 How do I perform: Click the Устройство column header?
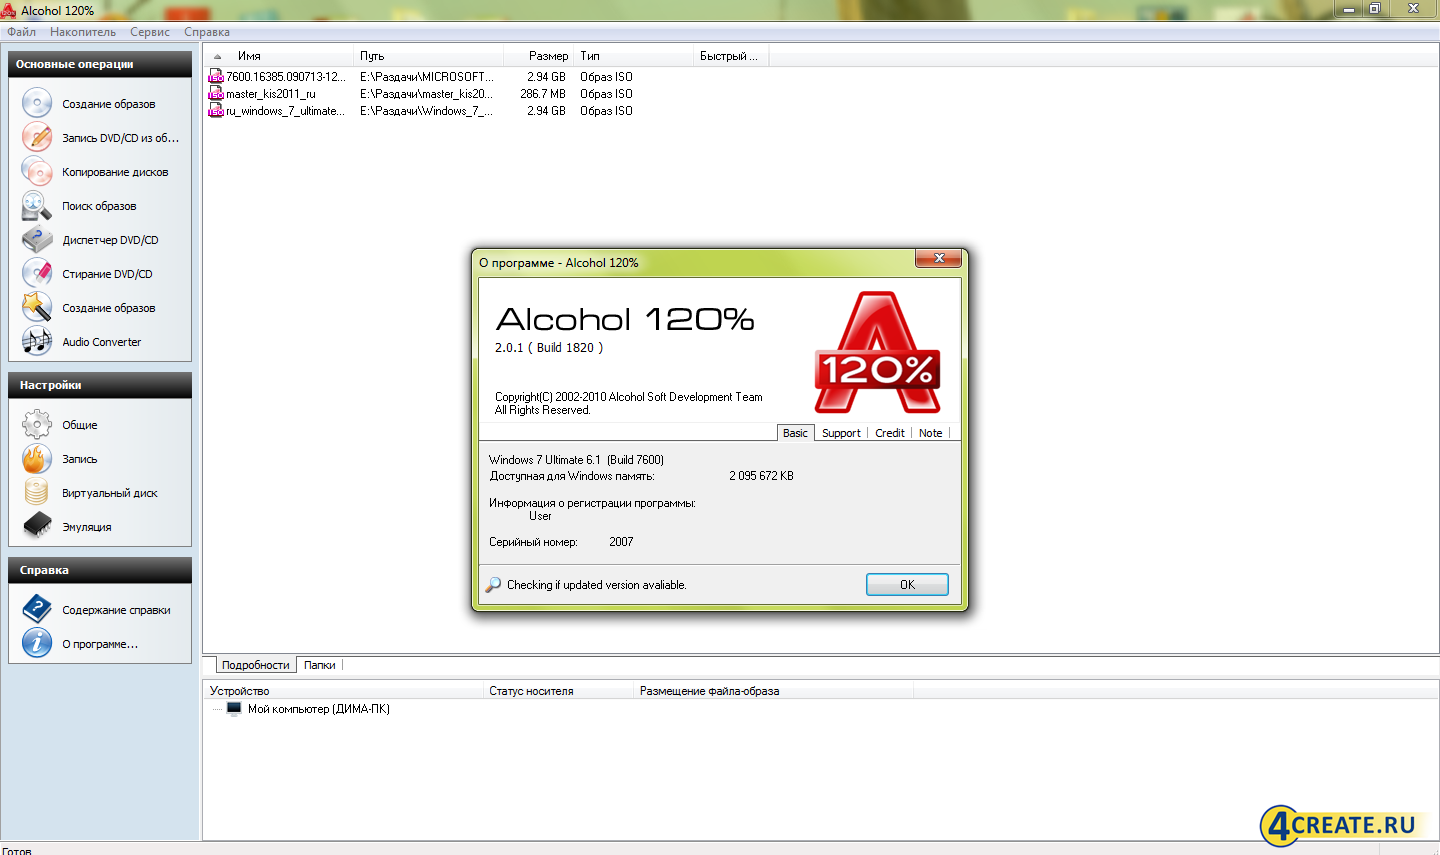pos(344,691)
